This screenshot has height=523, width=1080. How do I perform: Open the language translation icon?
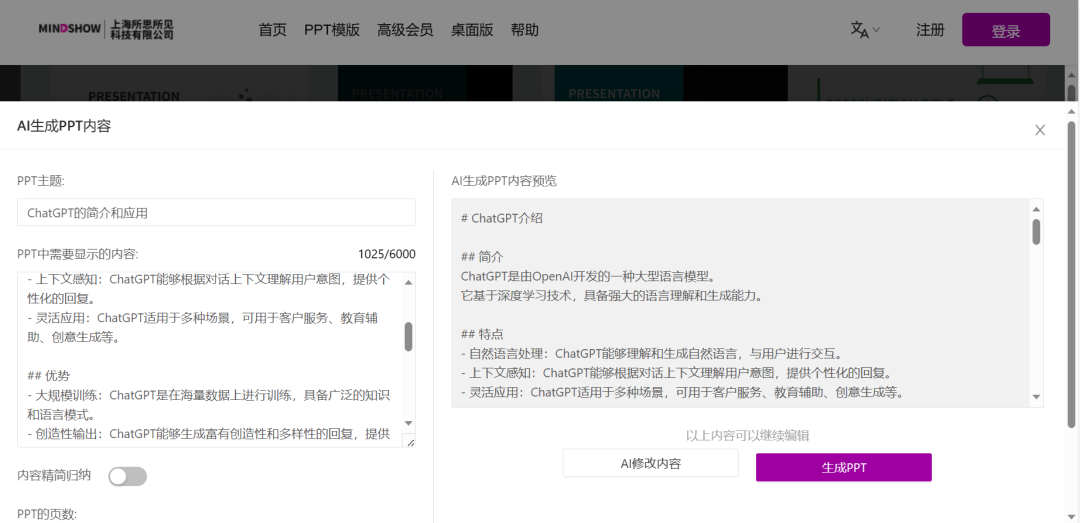859,30
